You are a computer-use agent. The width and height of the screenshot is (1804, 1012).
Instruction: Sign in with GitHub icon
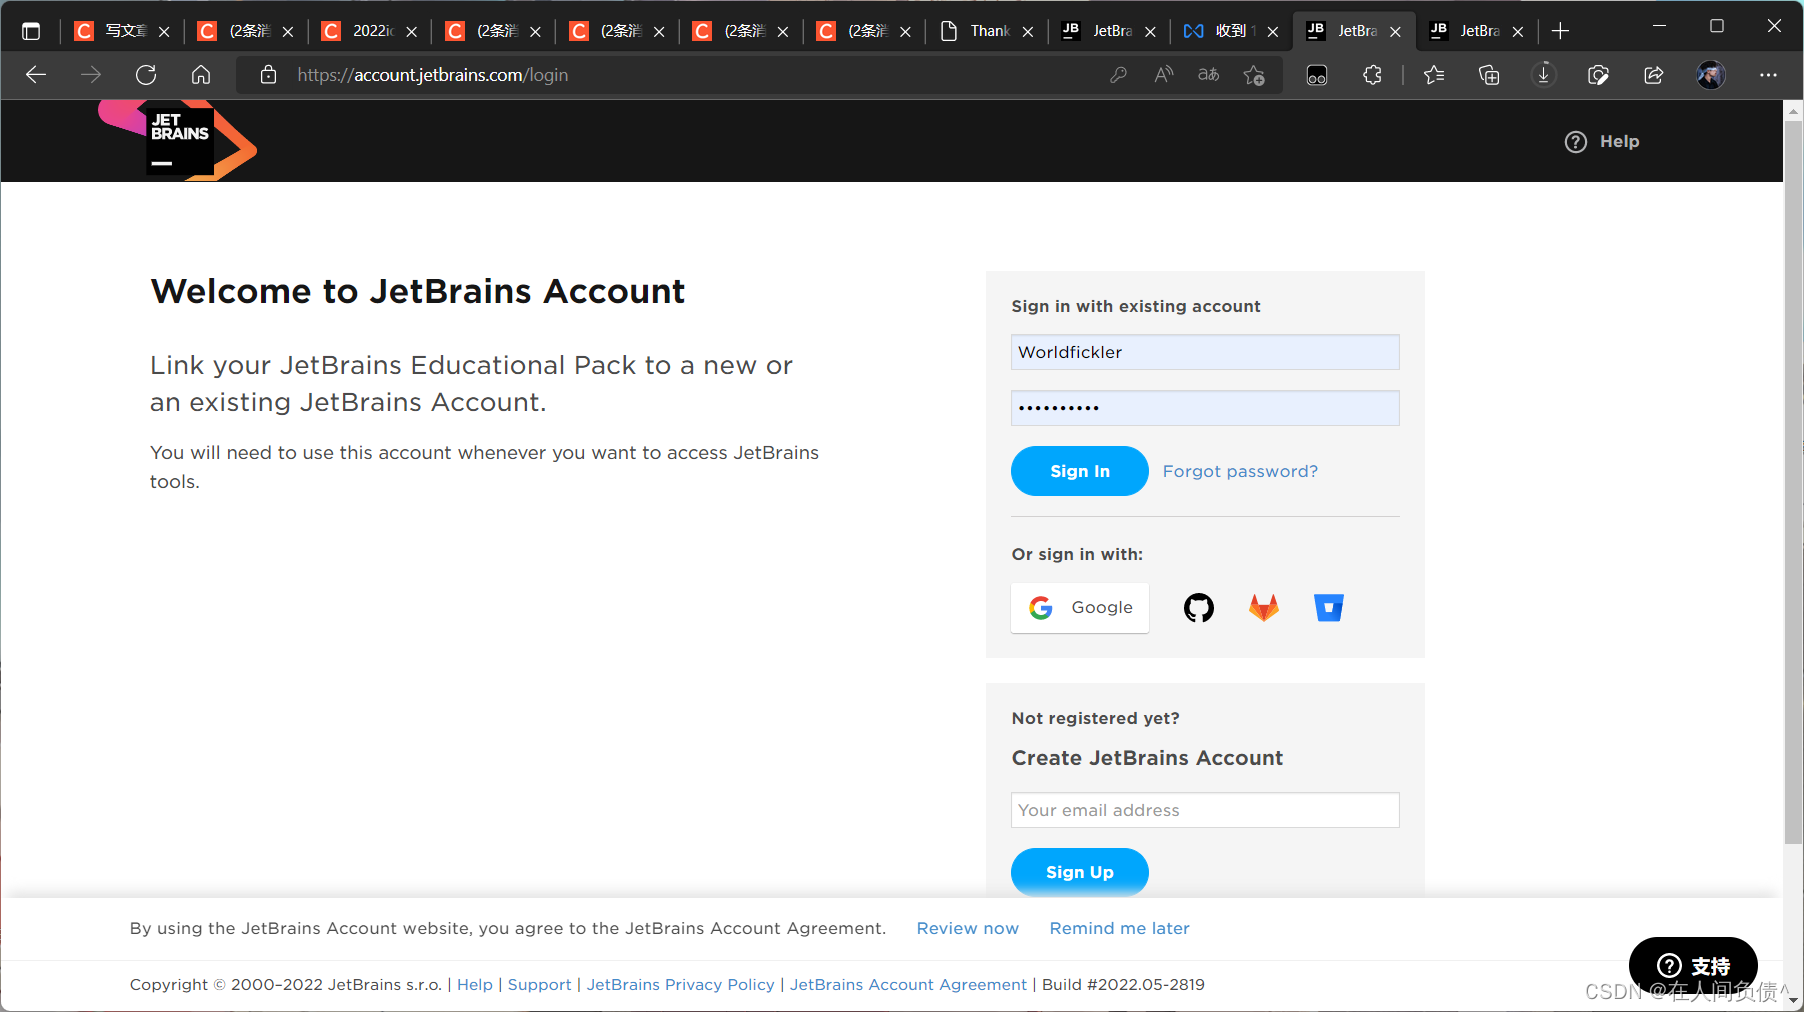(x=1198, y=607)
